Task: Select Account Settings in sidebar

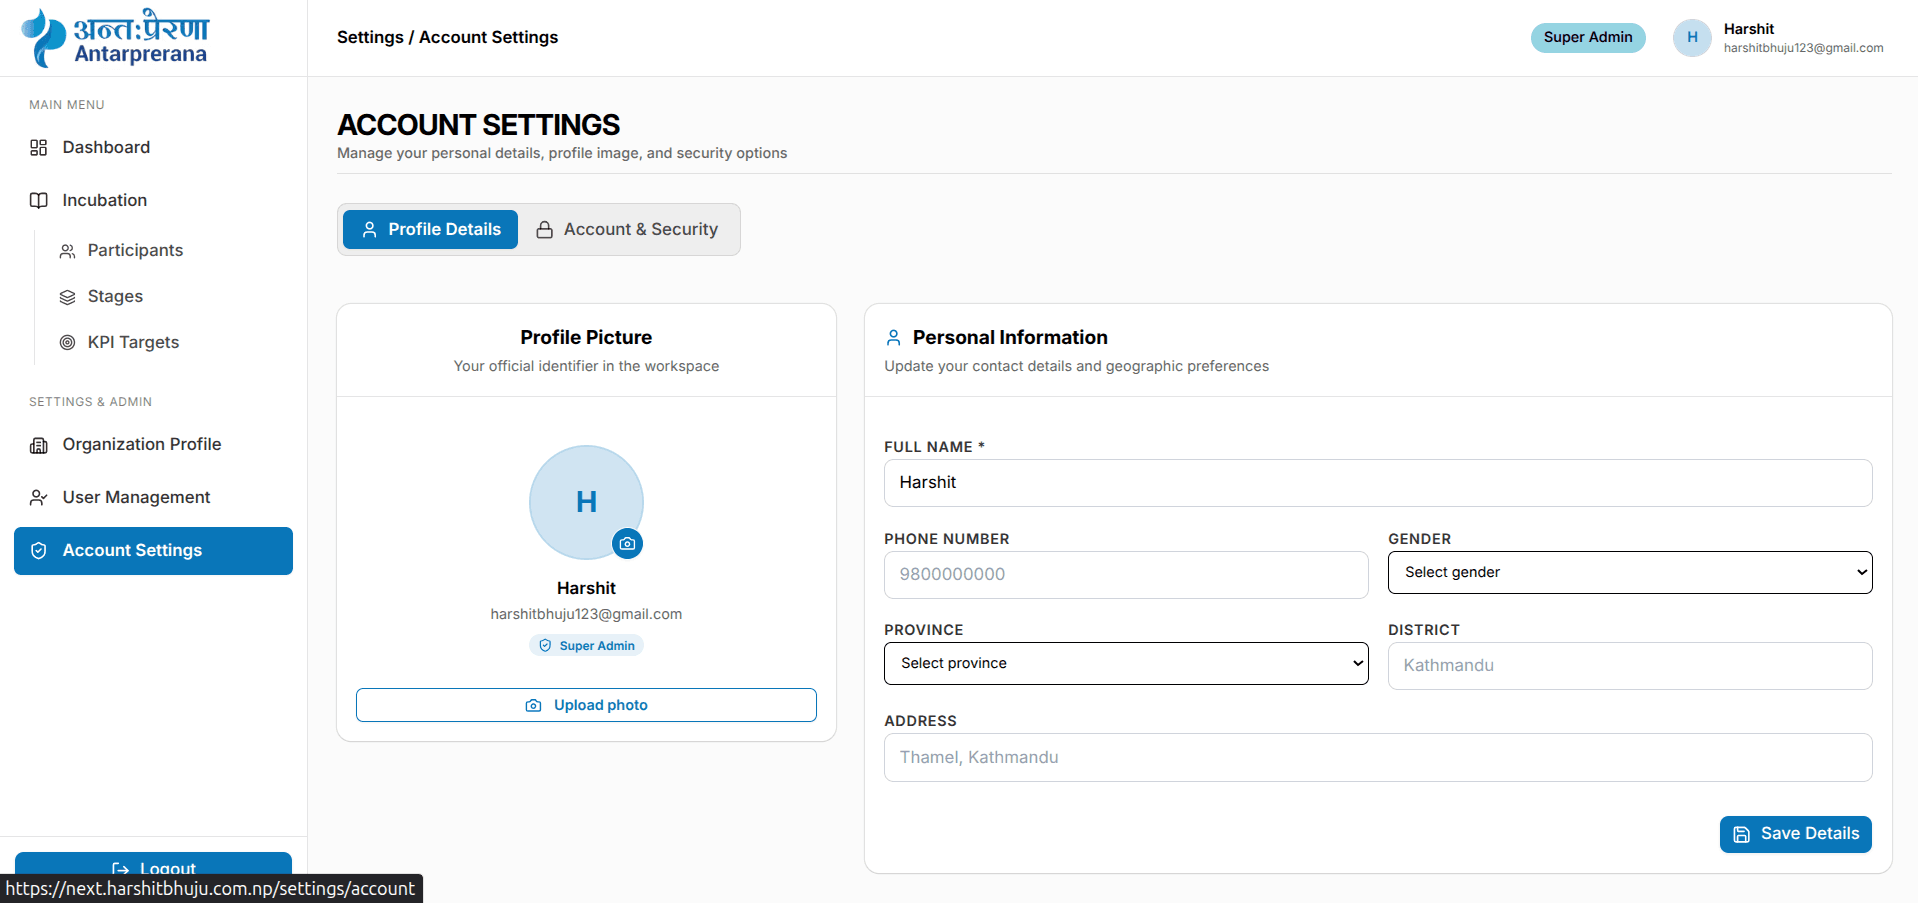Action: pos(153,551)
